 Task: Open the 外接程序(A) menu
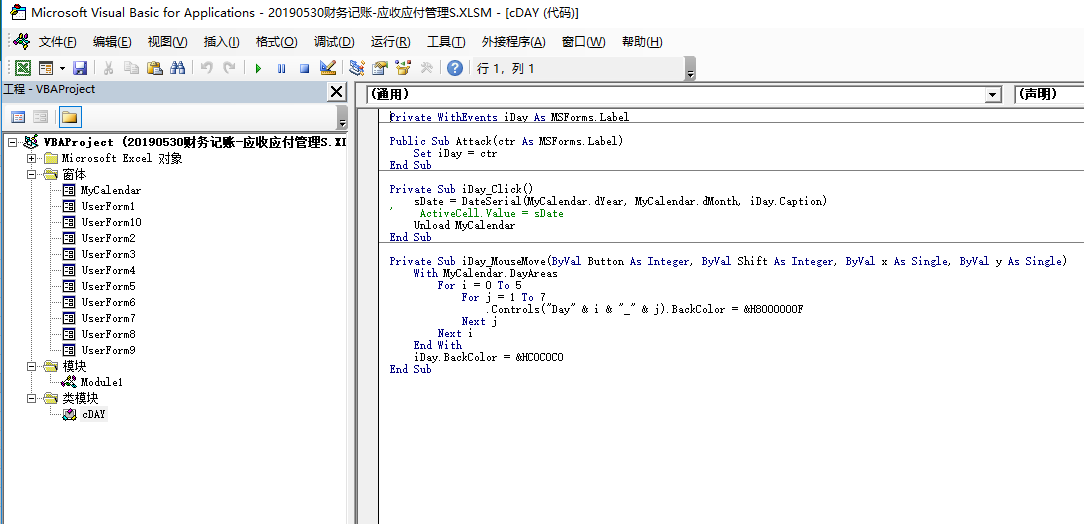pyautogui.click(x=514, y=42)
